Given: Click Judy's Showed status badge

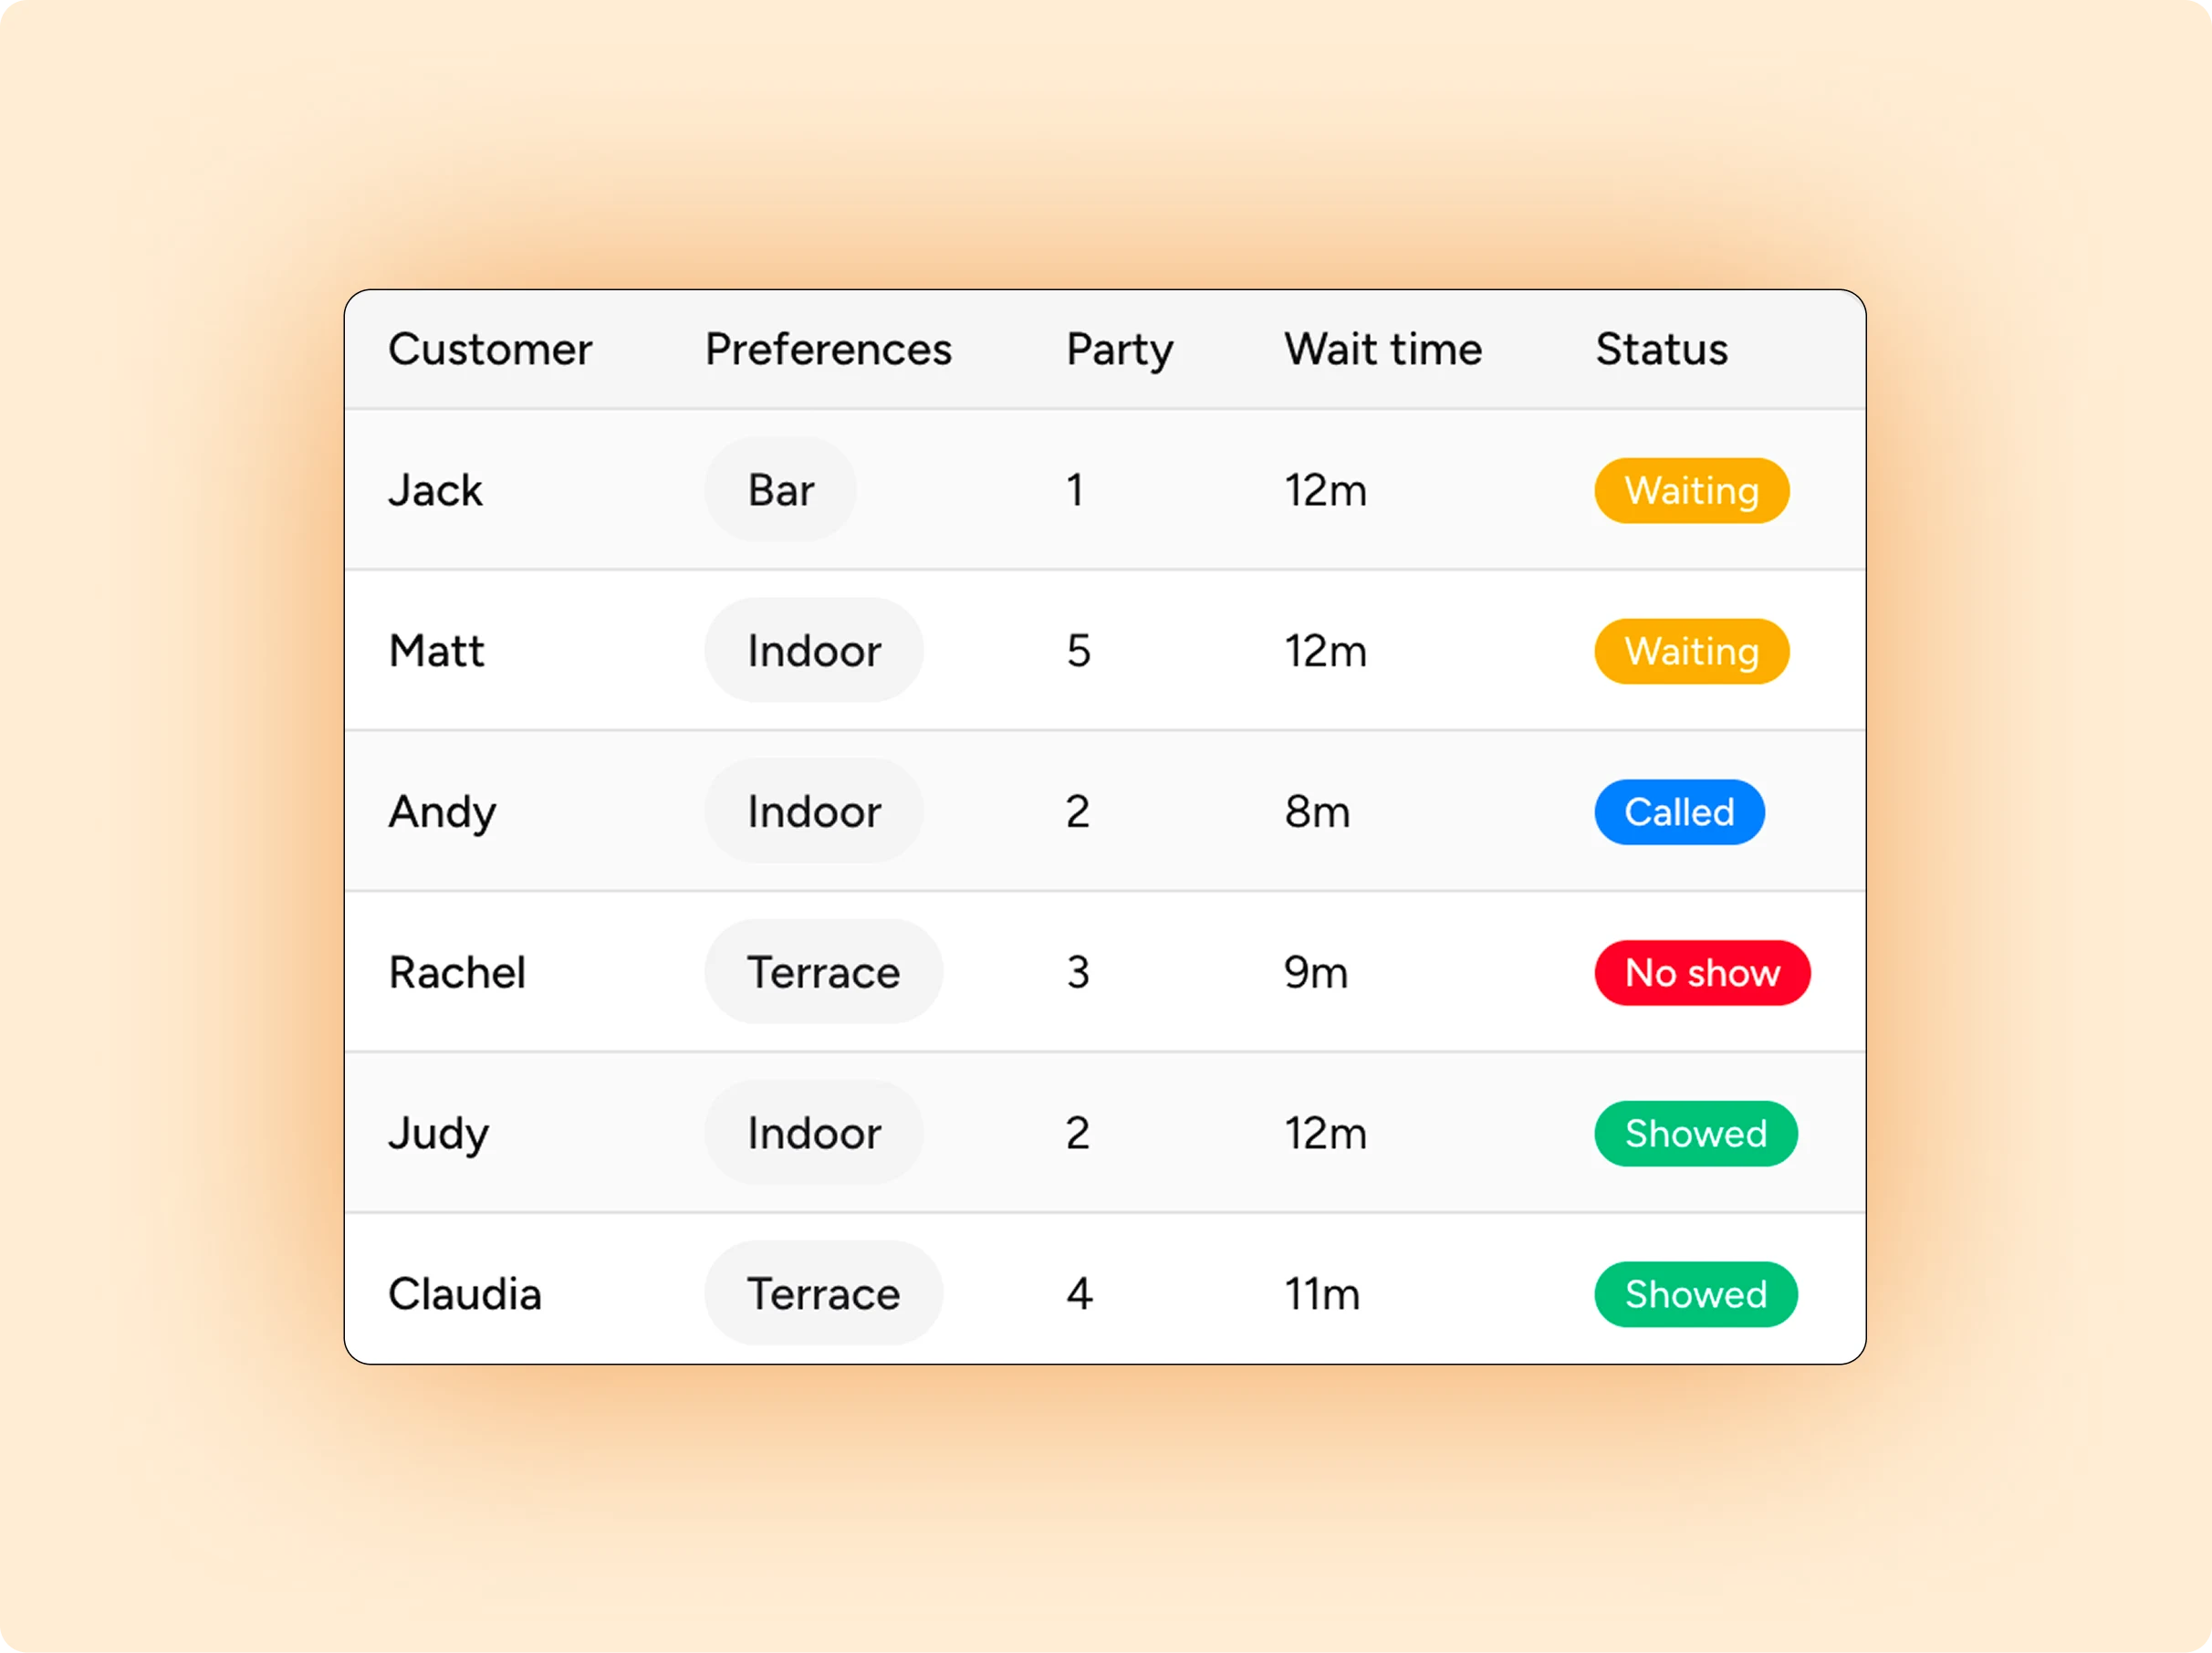Looking at the screenshot, I should [1695, 1133].
